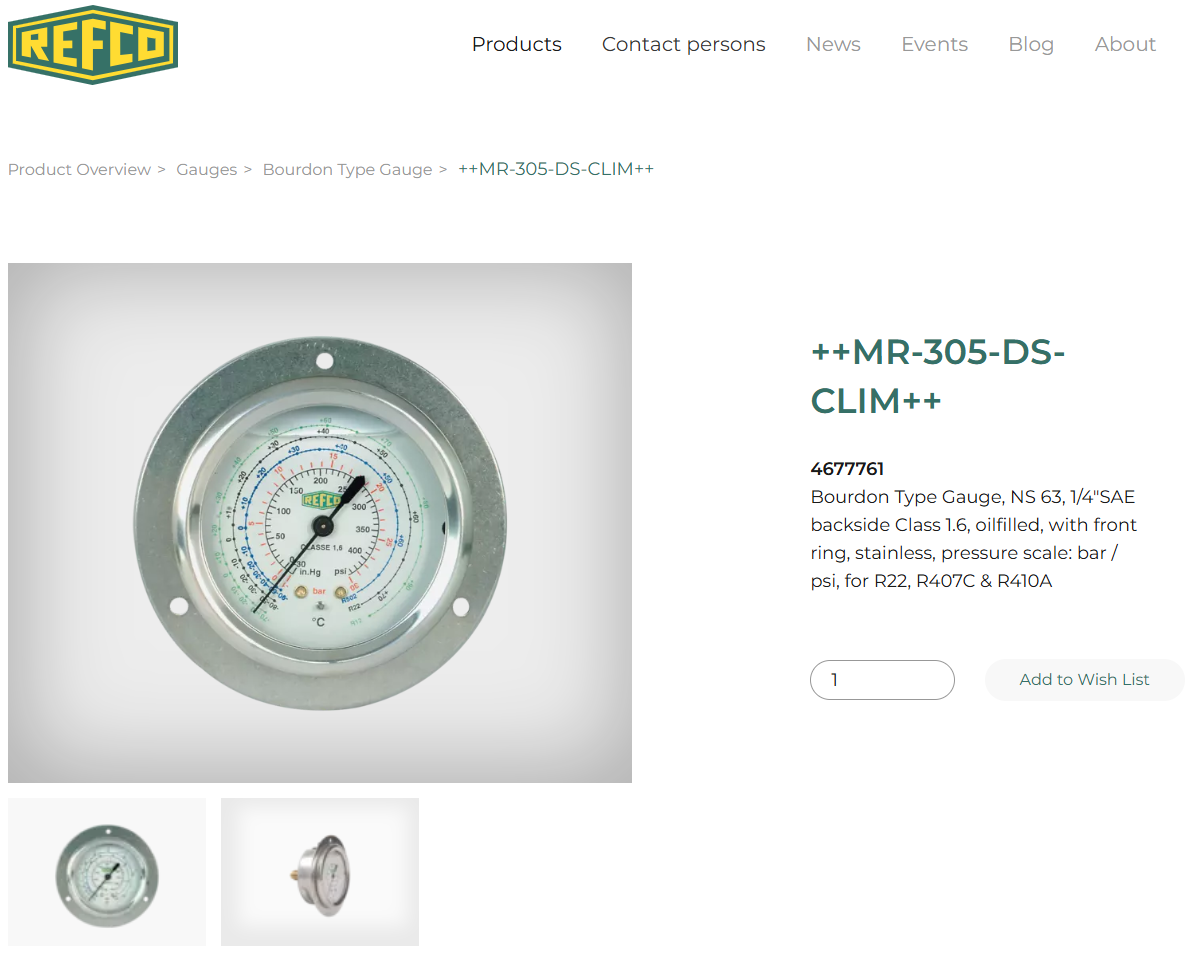Click the article number 4677761

[847, 469]
